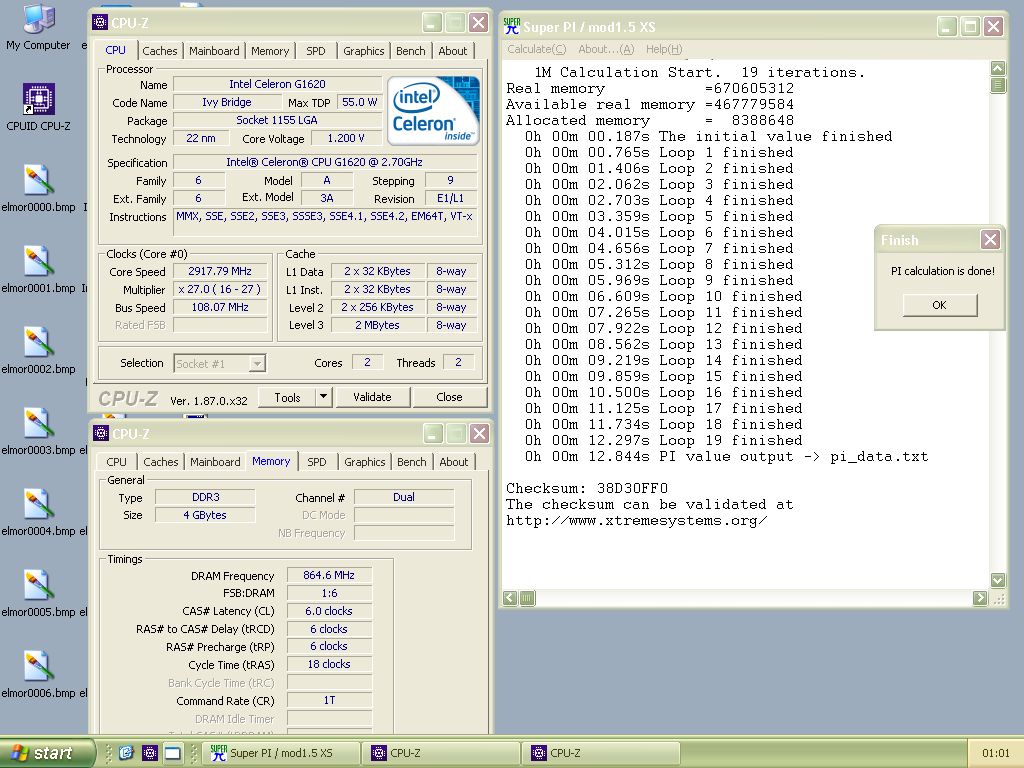Screen dimensions: 1024x768
Task: Open the Tools dropdown arrow
Action: coord(323,396)
